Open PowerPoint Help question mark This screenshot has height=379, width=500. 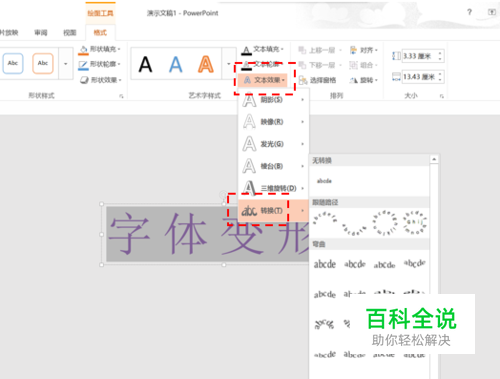[x=469, y=12]
